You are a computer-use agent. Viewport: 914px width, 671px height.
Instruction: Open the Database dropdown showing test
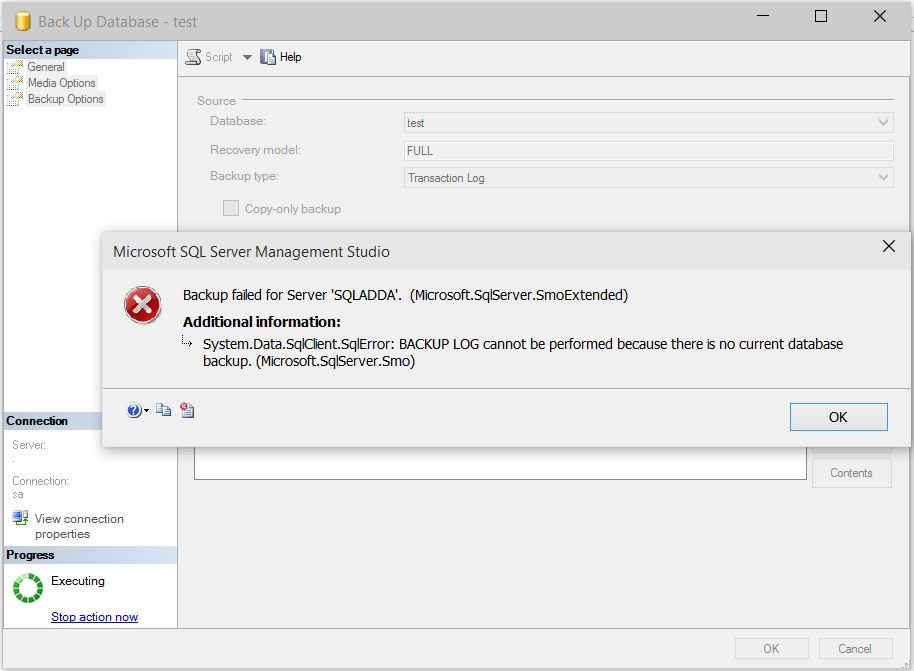click(649, 122)
